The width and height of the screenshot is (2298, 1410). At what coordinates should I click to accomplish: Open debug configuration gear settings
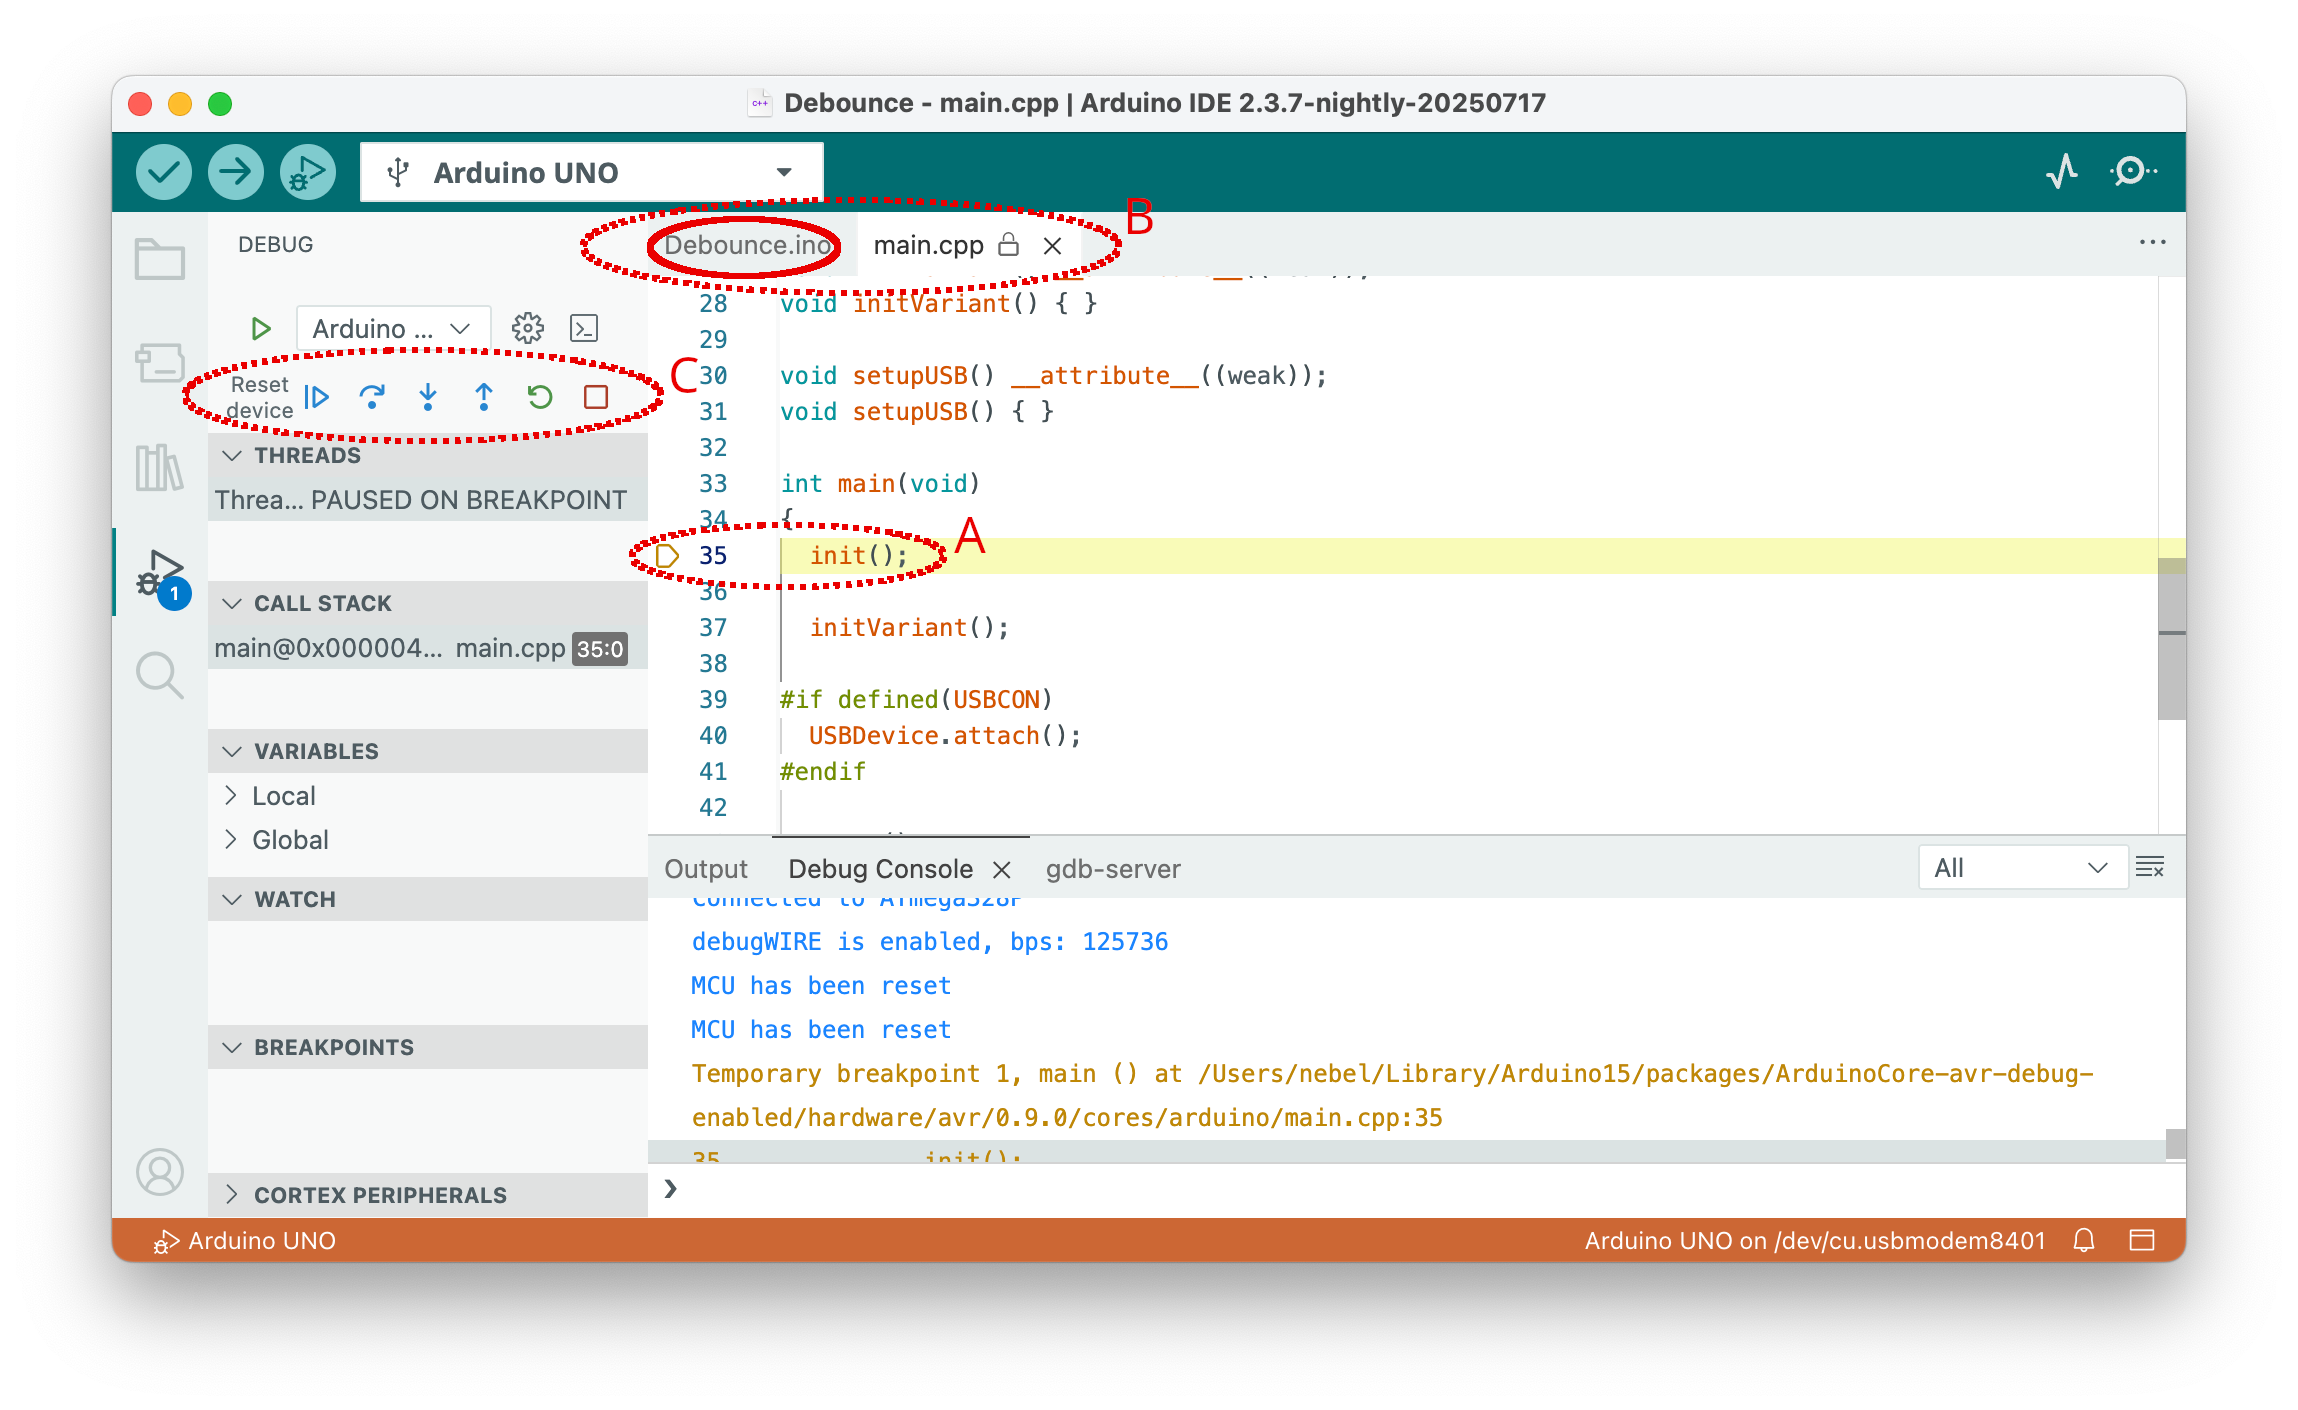point(527,328)
